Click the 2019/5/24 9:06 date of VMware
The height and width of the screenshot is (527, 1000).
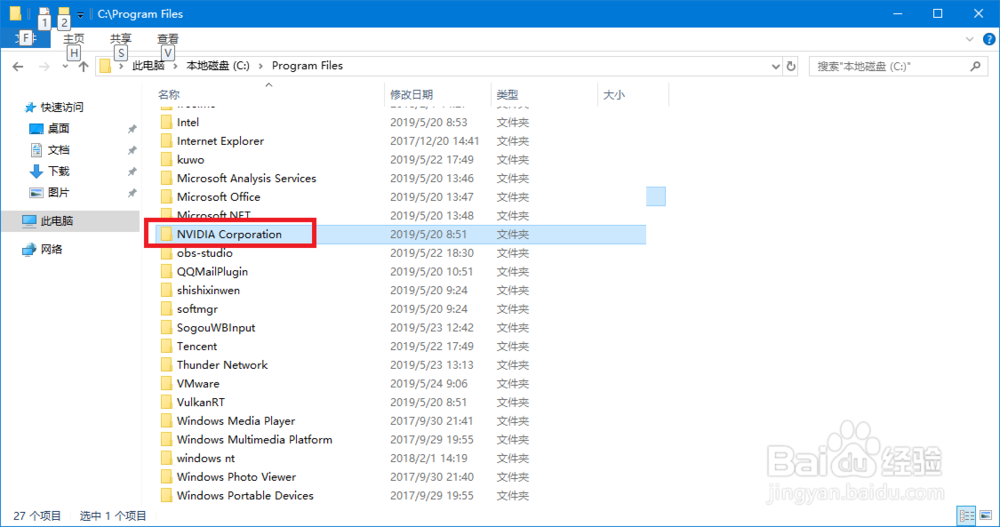click(x=429, y=383)
